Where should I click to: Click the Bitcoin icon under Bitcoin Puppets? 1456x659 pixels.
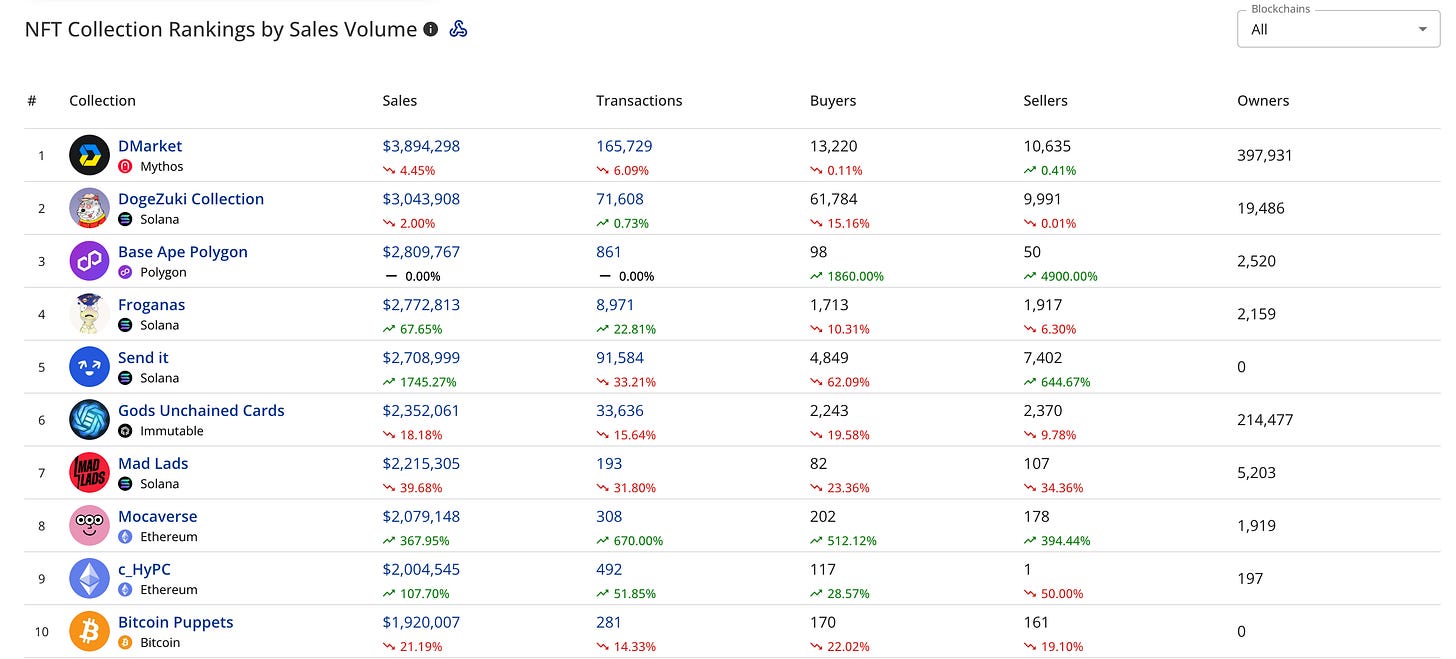click(125, 643)
